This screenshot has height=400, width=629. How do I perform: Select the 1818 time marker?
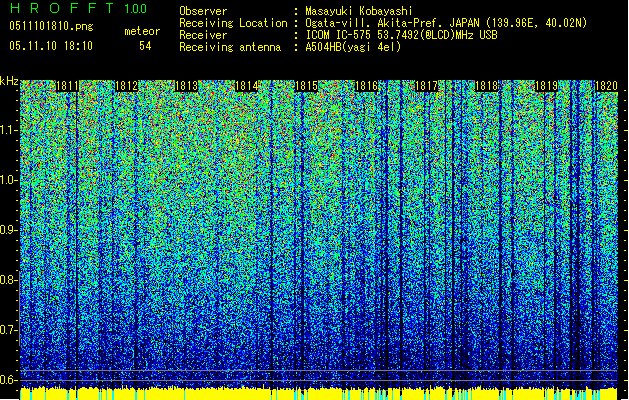coord(487,86)
